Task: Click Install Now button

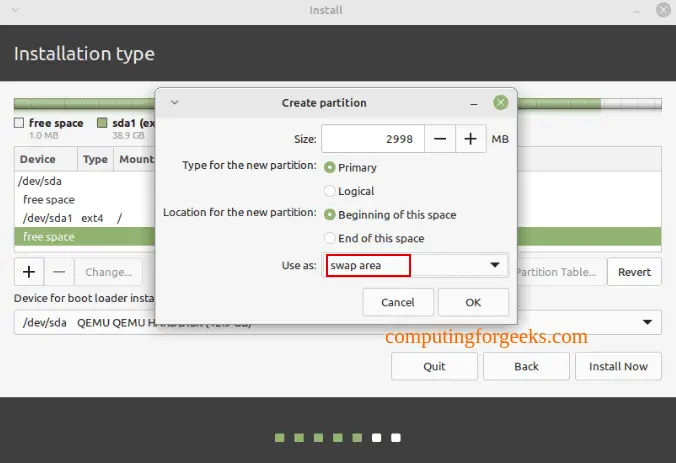Action: (x=618, y=366)
